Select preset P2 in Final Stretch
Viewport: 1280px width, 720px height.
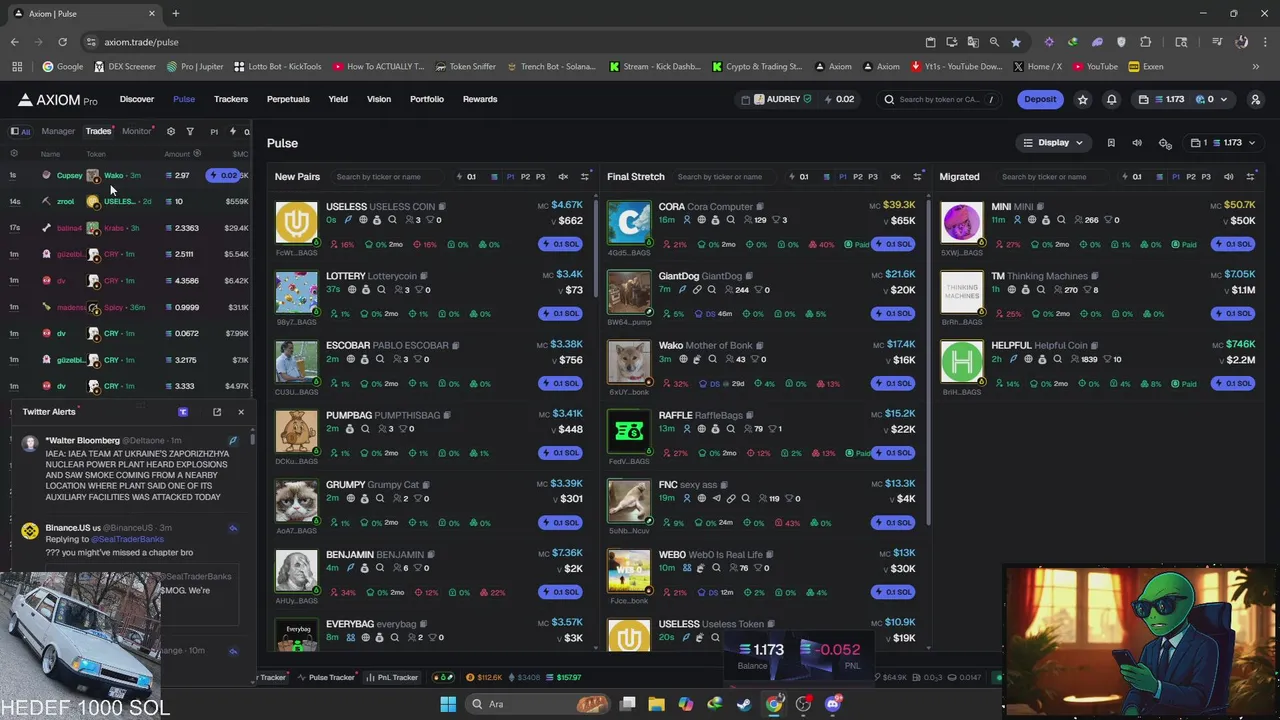857,177
